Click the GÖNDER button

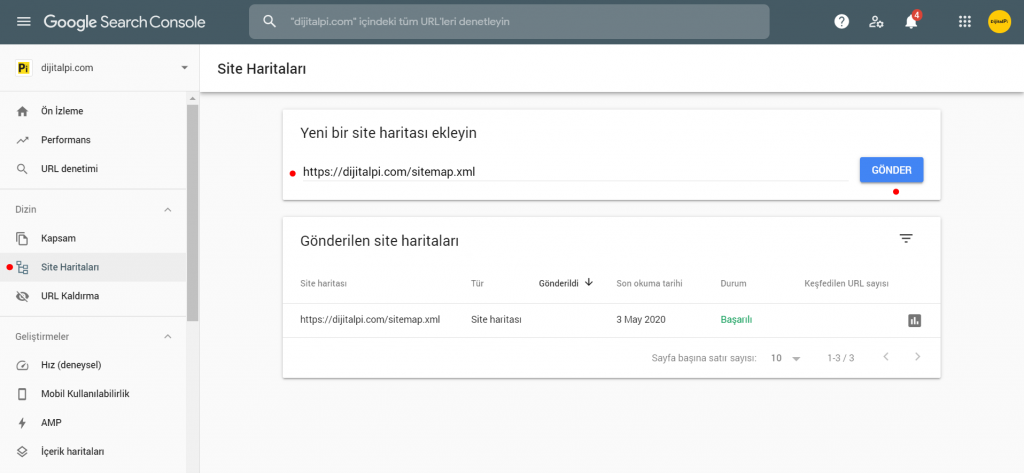[x=891, y=170]
